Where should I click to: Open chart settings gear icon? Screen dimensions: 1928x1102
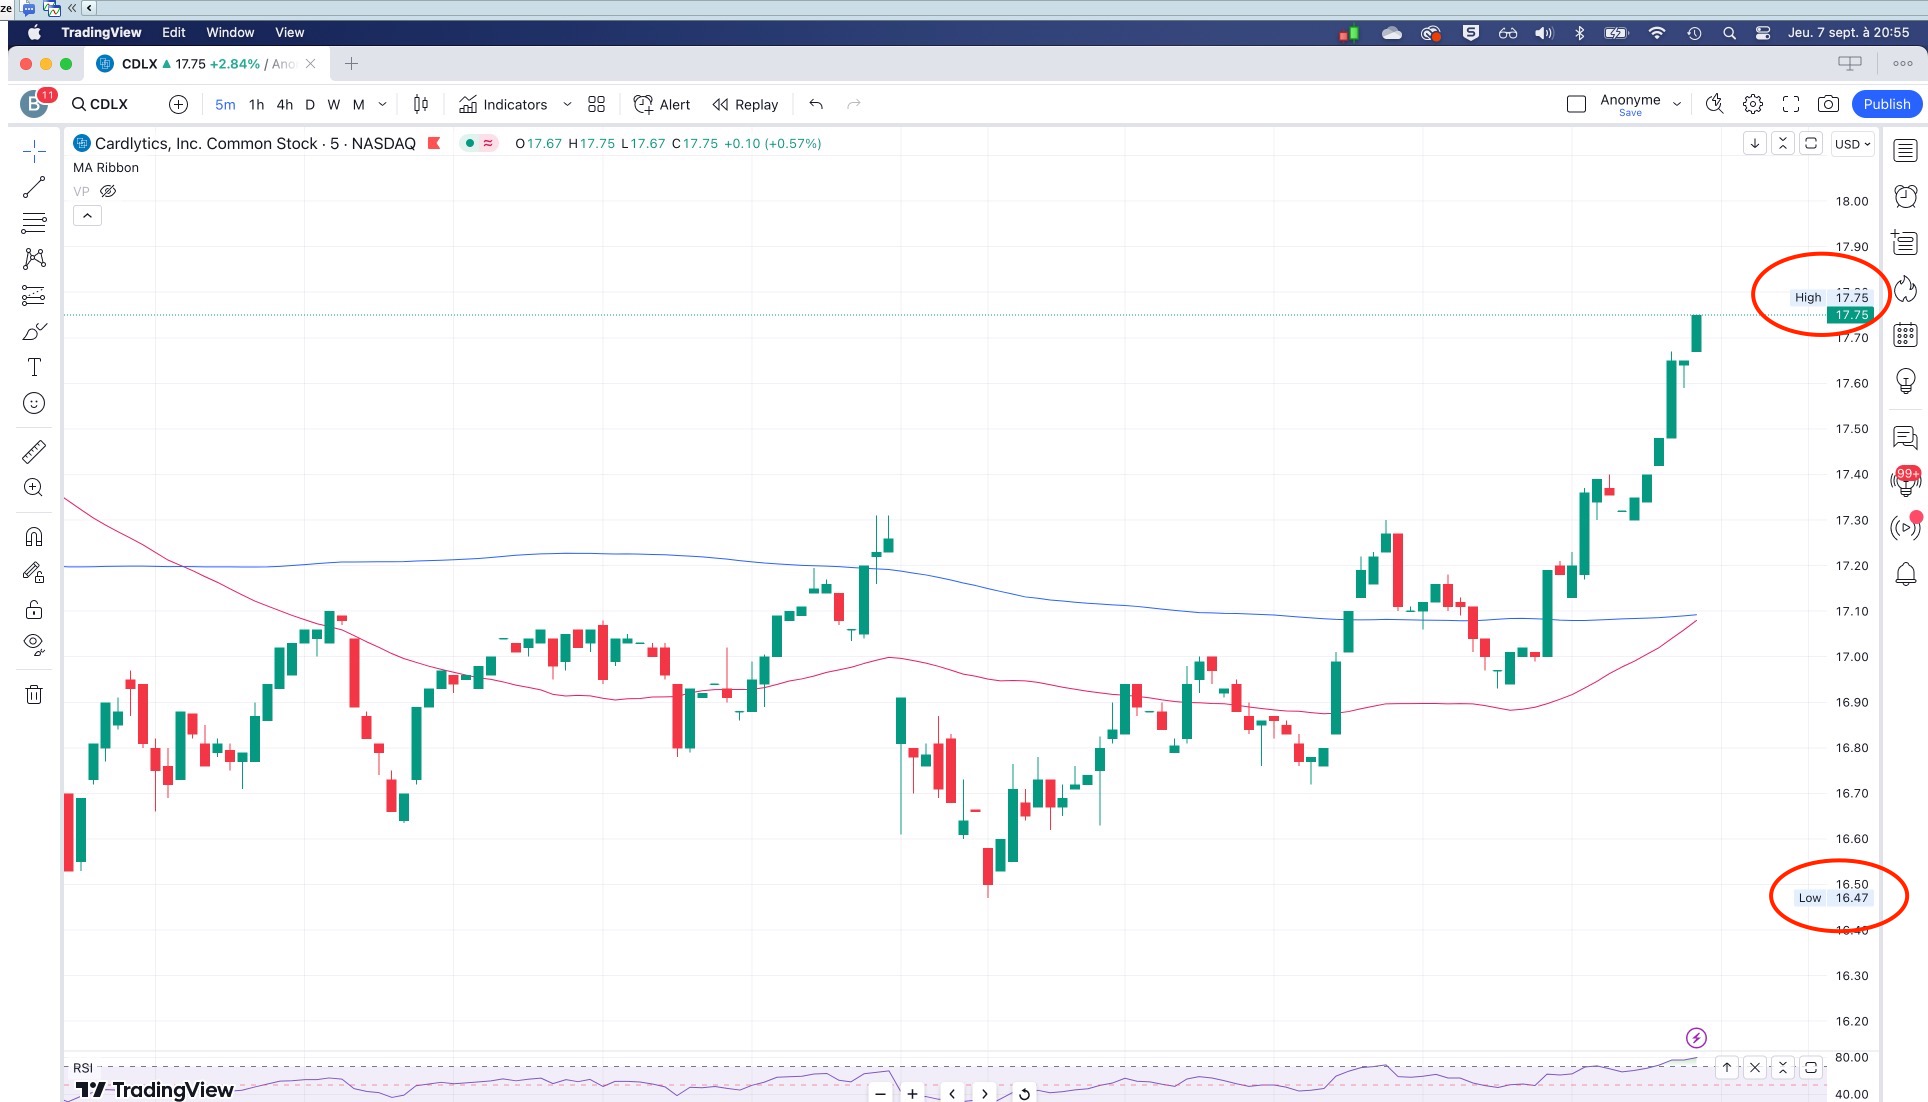click(x=1753, y=104)
